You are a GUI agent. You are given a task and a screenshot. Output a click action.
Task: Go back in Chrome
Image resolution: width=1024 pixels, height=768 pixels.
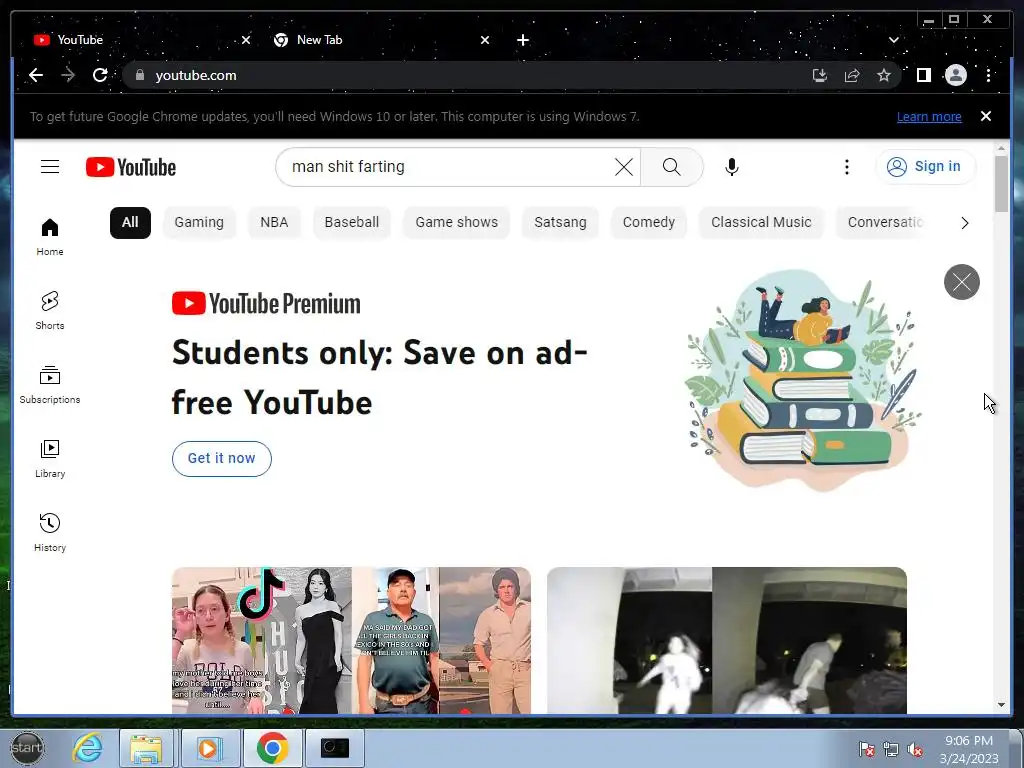click(x=36, y=75)
